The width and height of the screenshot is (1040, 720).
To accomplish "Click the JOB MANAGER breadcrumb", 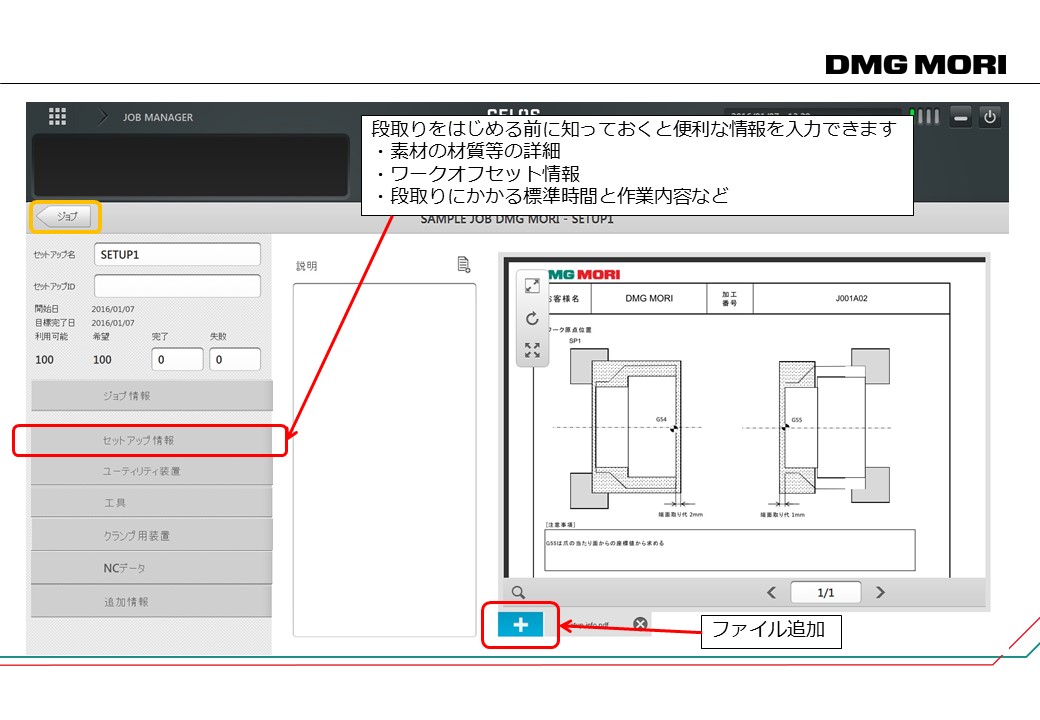I will pos(158,117).
